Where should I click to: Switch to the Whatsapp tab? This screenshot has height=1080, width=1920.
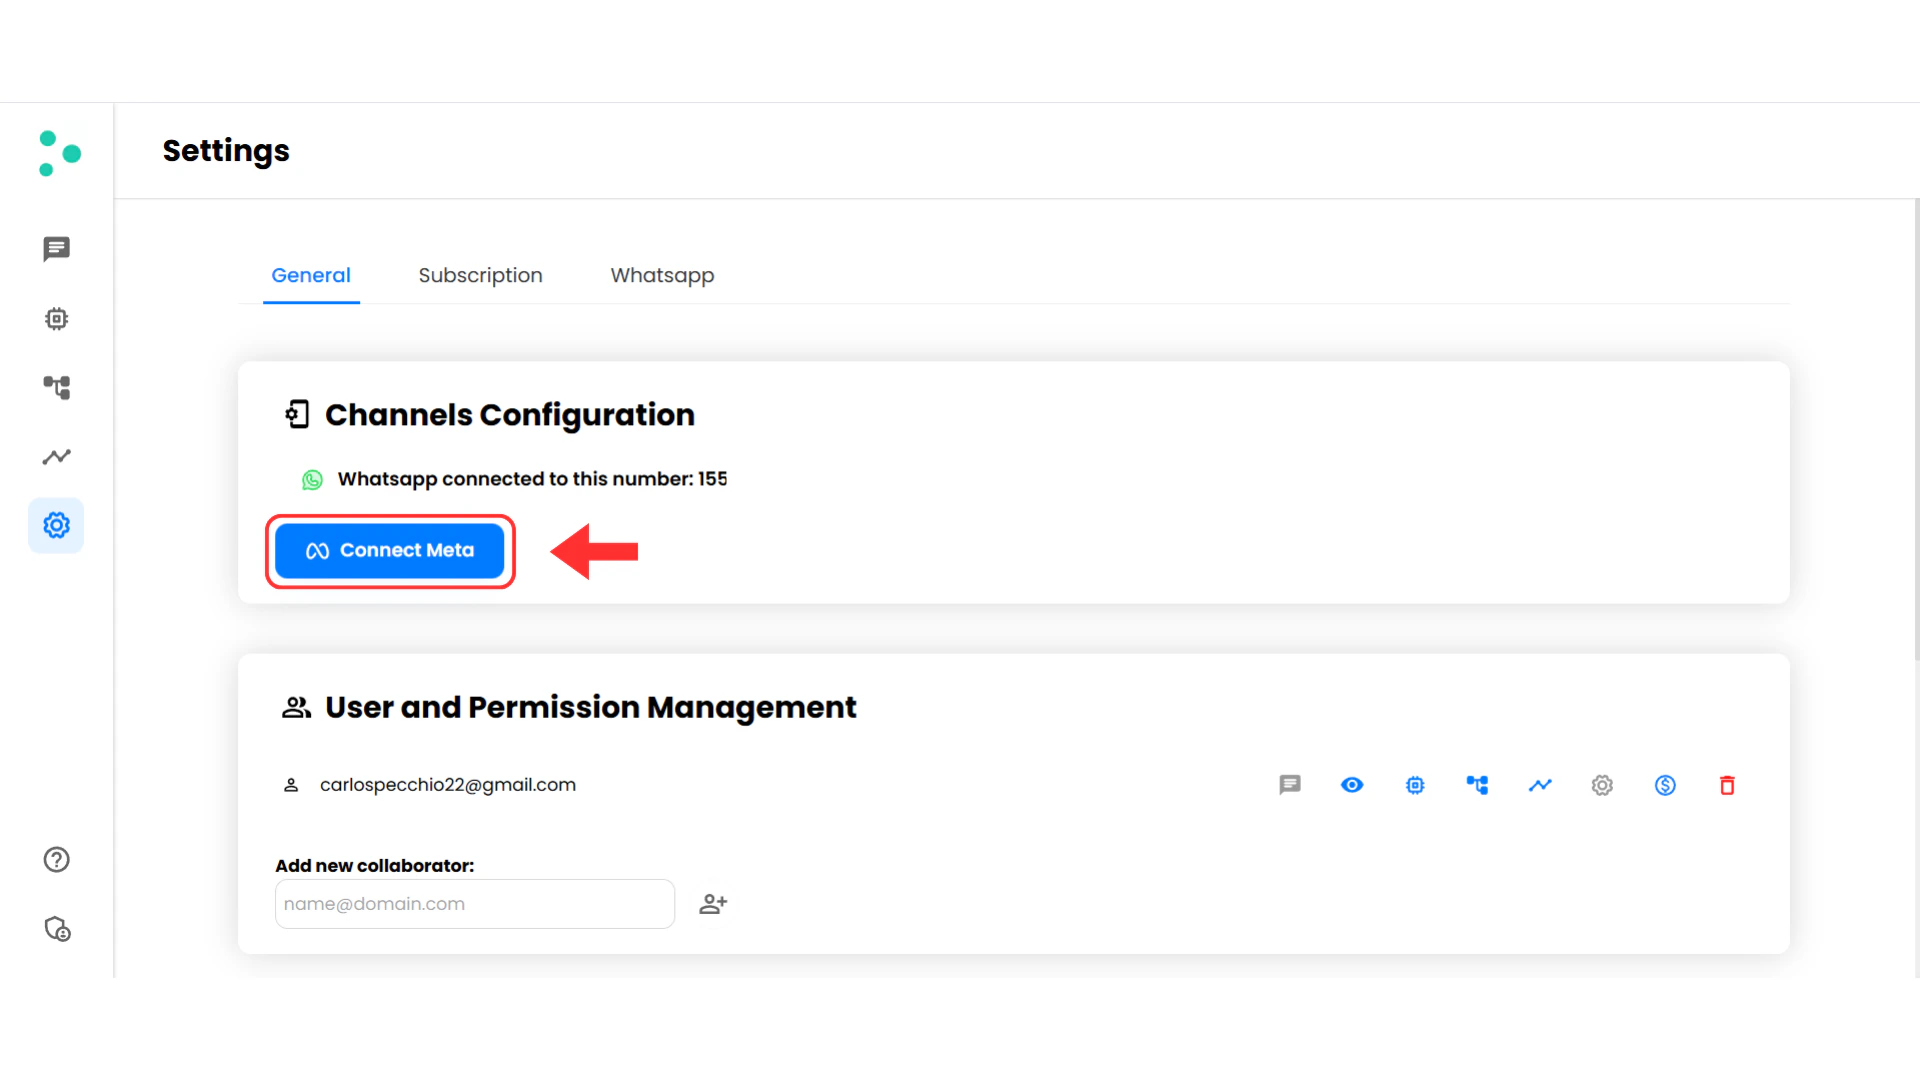(x=662, y=275)
